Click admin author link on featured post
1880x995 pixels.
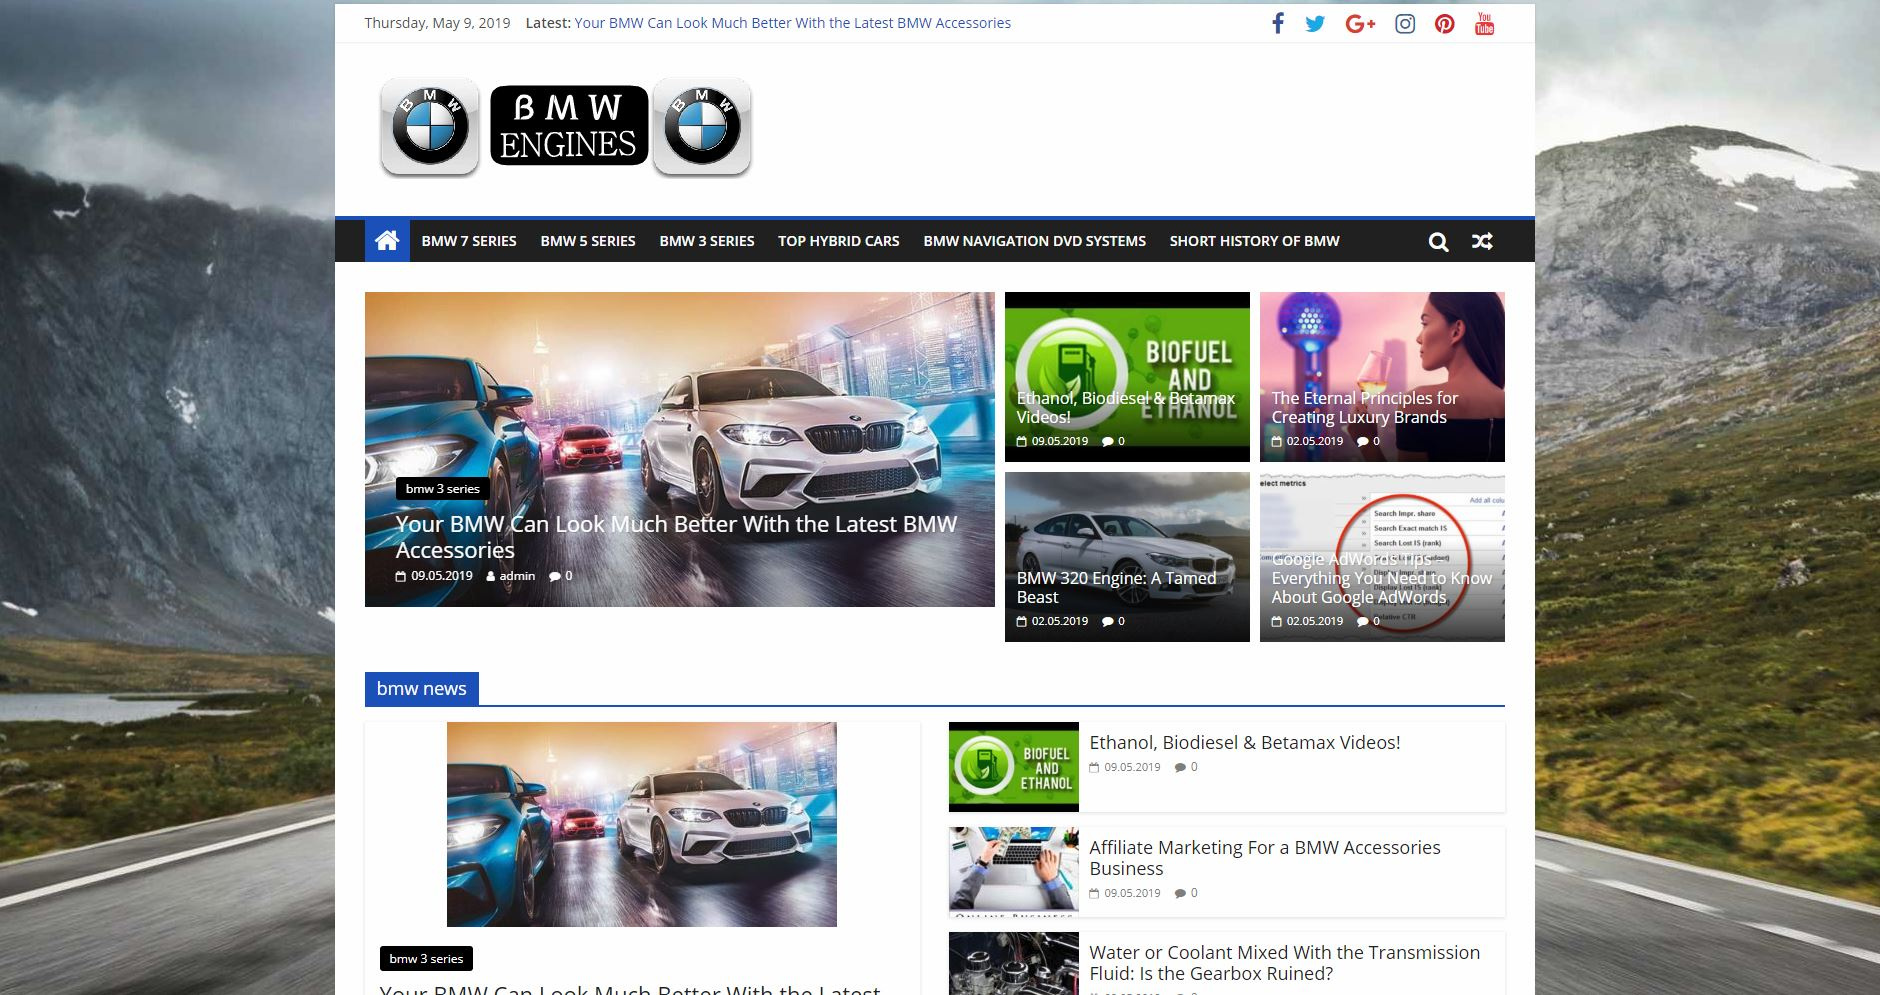(517, 576)
